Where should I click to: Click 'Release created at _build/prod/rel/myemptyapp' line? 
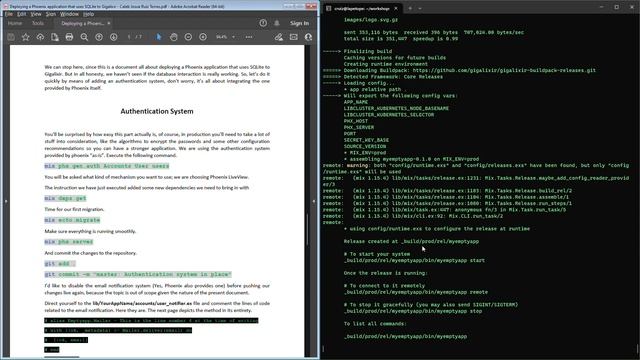pos(411,241)
